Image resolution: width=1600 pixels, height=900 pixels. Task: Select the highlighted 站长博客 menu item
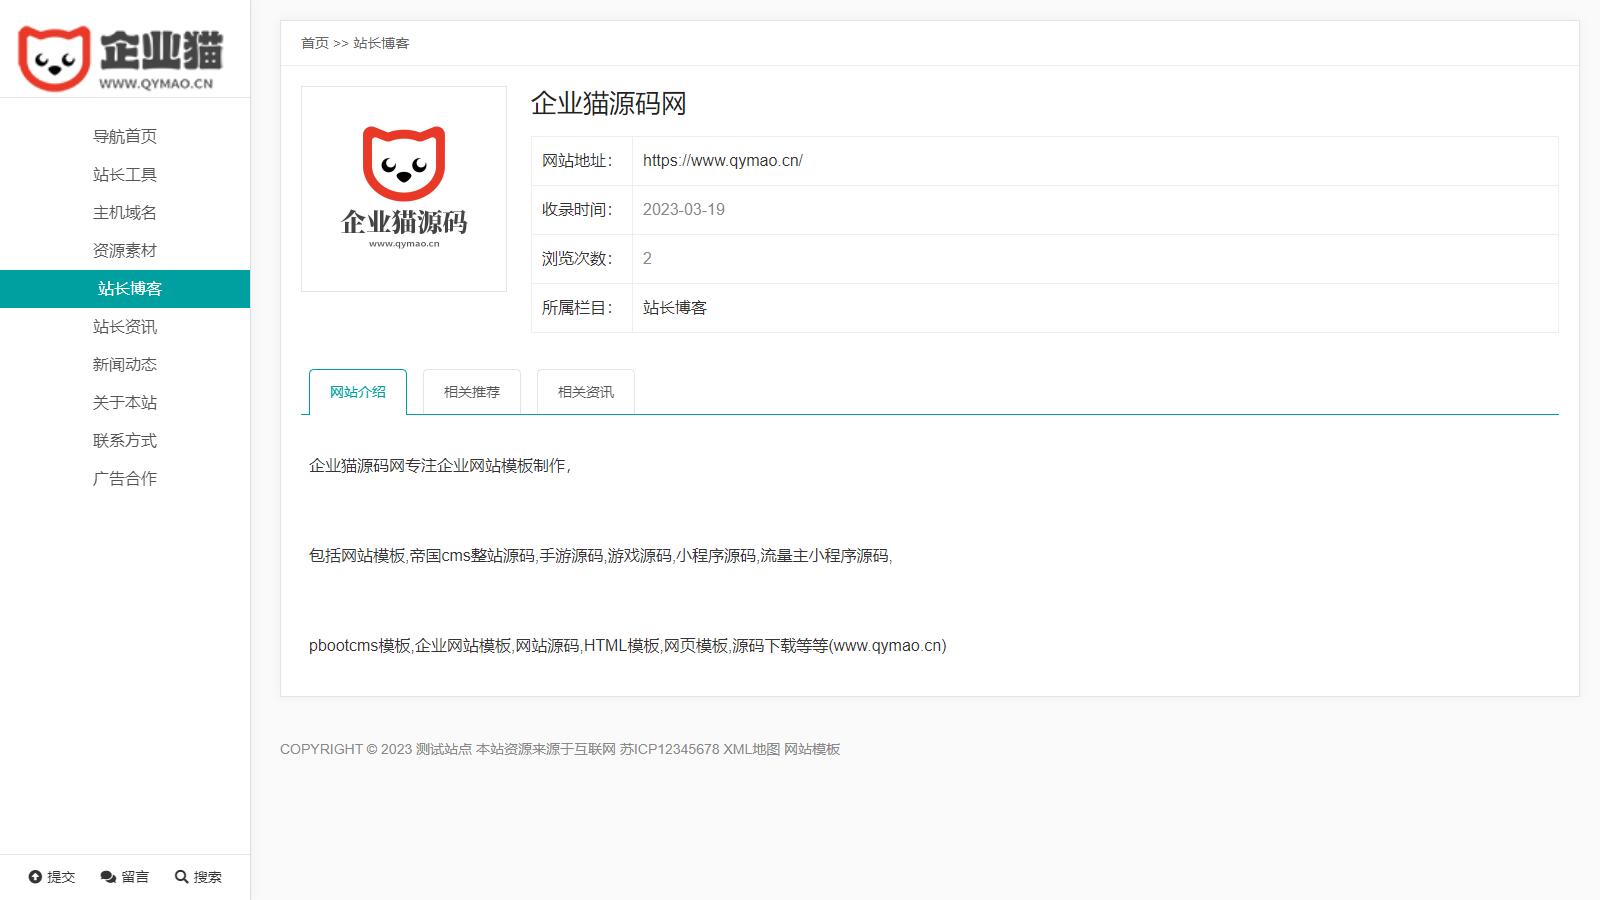coord(129,289)
